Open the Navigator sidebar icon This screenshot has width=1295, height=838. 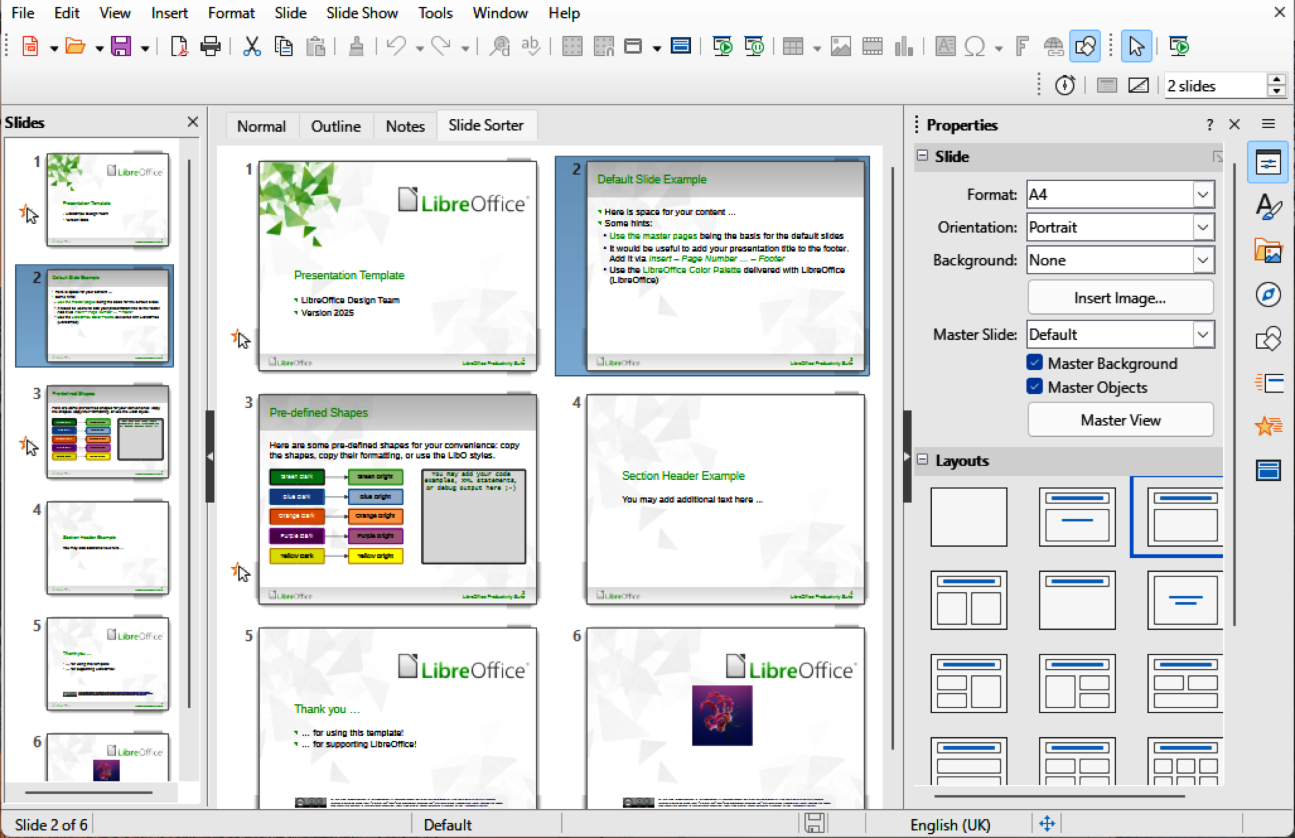[x=1268, y=294]
